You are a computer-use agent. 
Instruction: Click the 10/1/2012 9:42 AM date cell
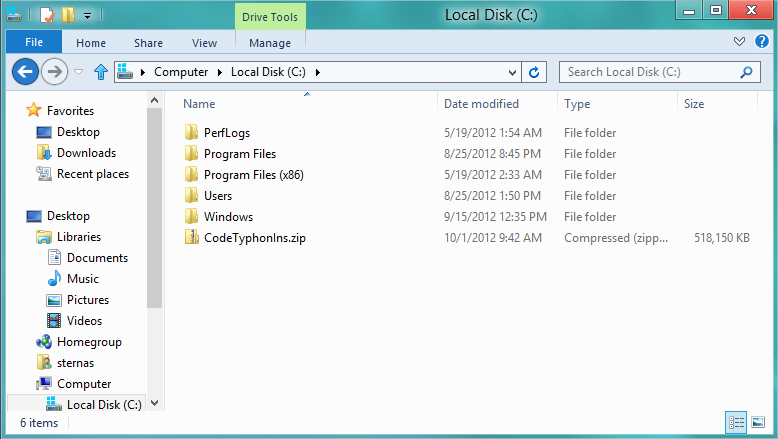[x=493, y=238]
